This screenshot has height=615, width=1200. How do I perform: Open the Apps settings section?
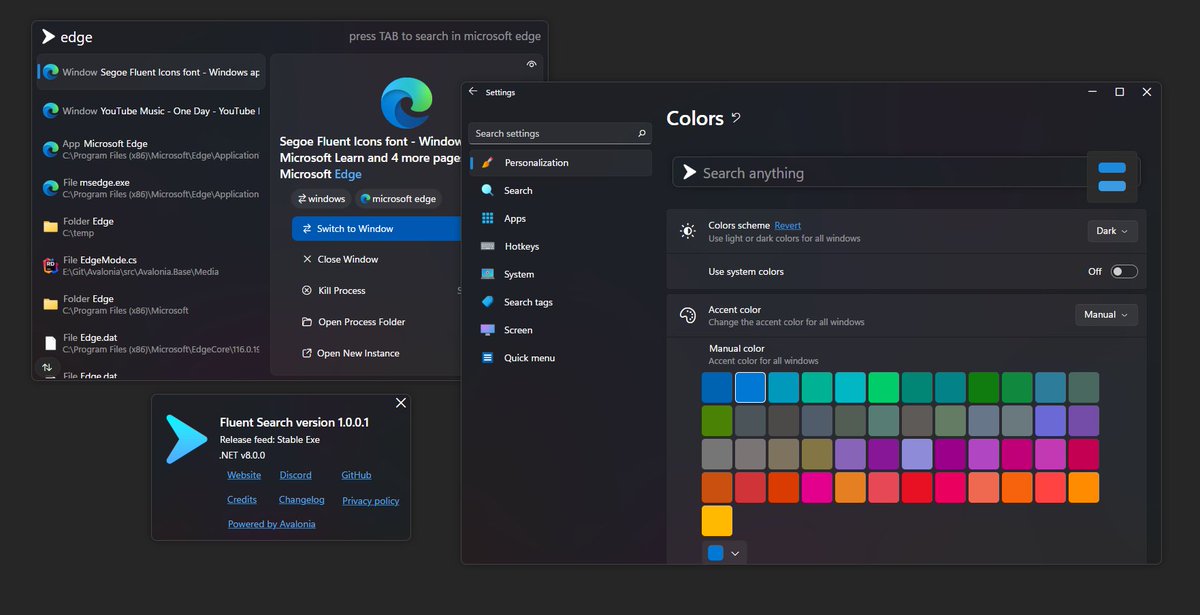560,218
